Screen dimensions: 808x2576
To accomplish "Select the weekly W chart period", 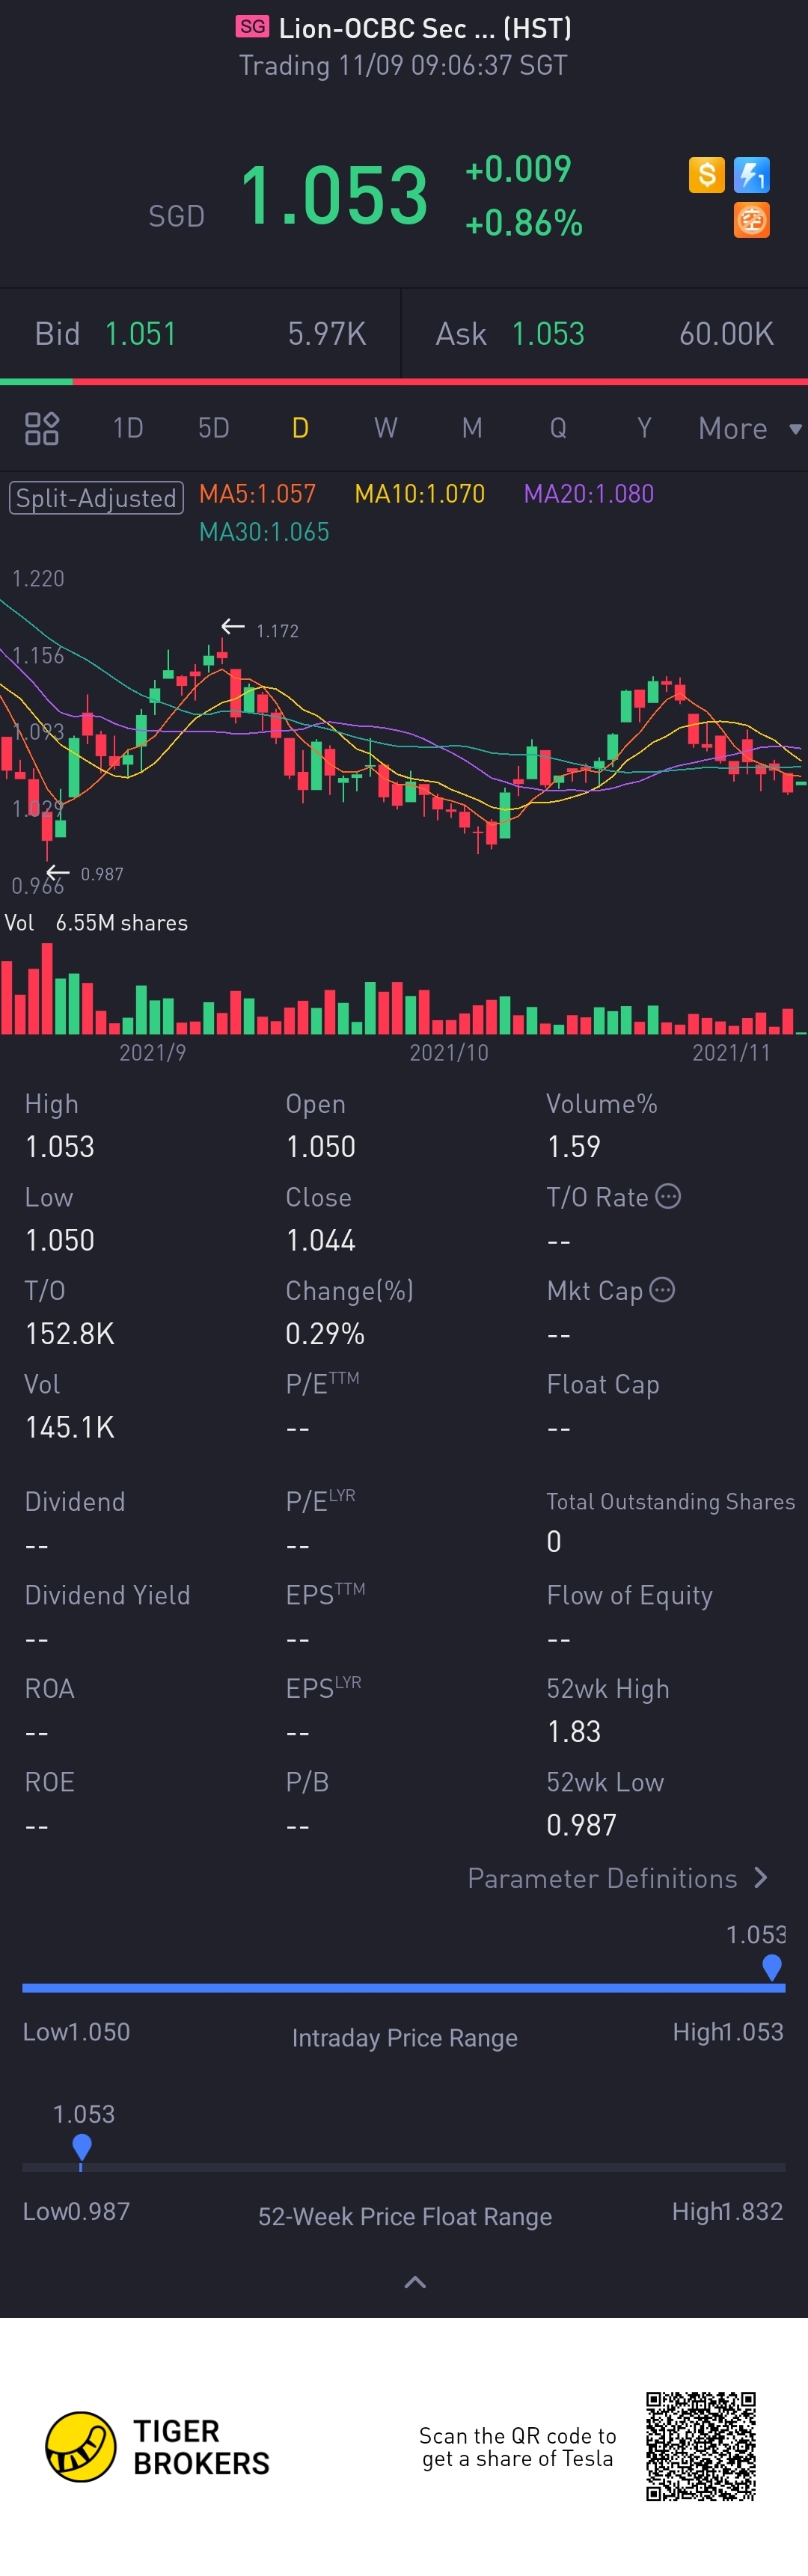I will click(386, 428).
